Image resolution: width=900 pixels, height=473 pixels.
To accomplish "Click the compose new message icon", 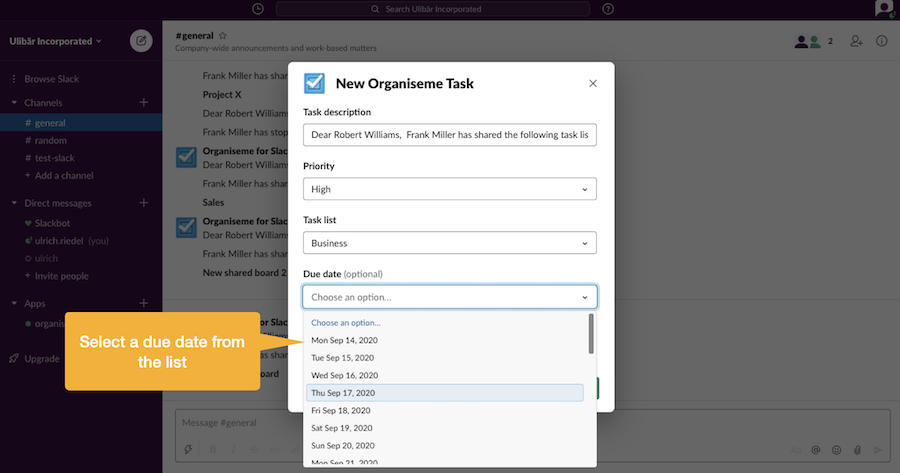I will pos(141,42).
